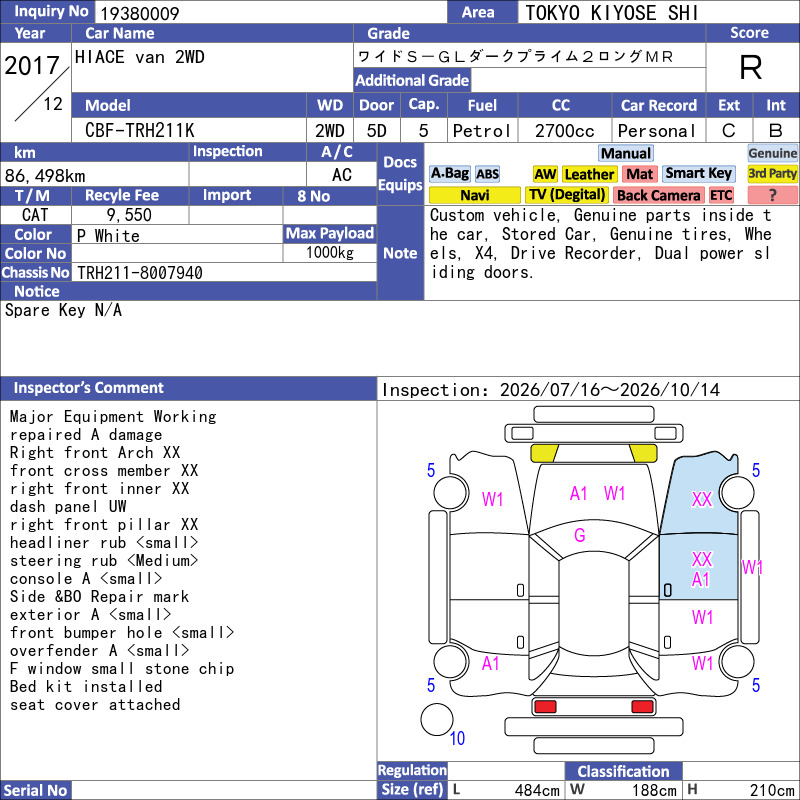Click the Spare Key N/A notice
Screen dimensions: 800x800
click(x=63, y=310)
